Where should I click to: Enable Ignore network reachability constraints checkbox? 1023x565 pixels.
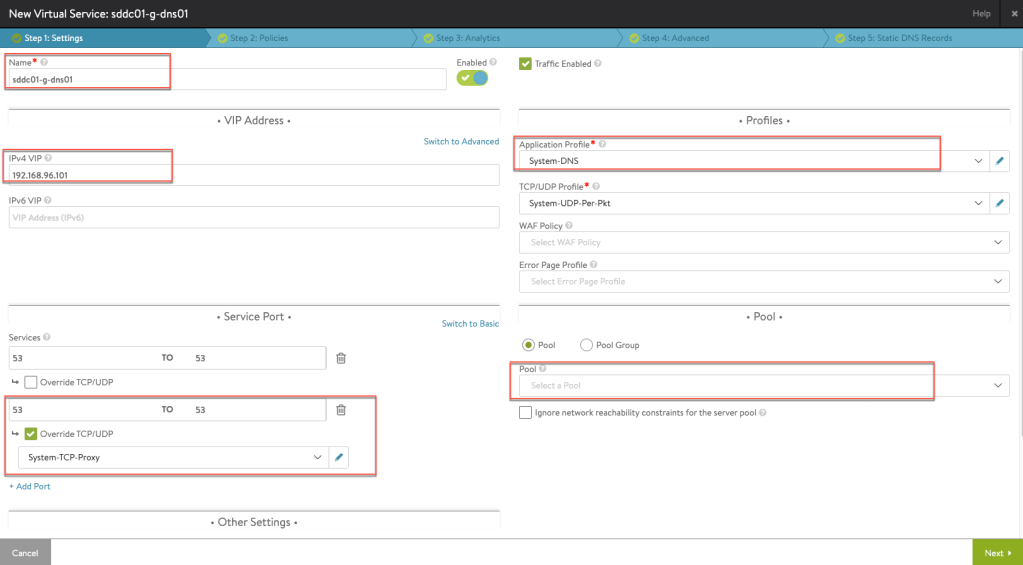tap(525, 413)
